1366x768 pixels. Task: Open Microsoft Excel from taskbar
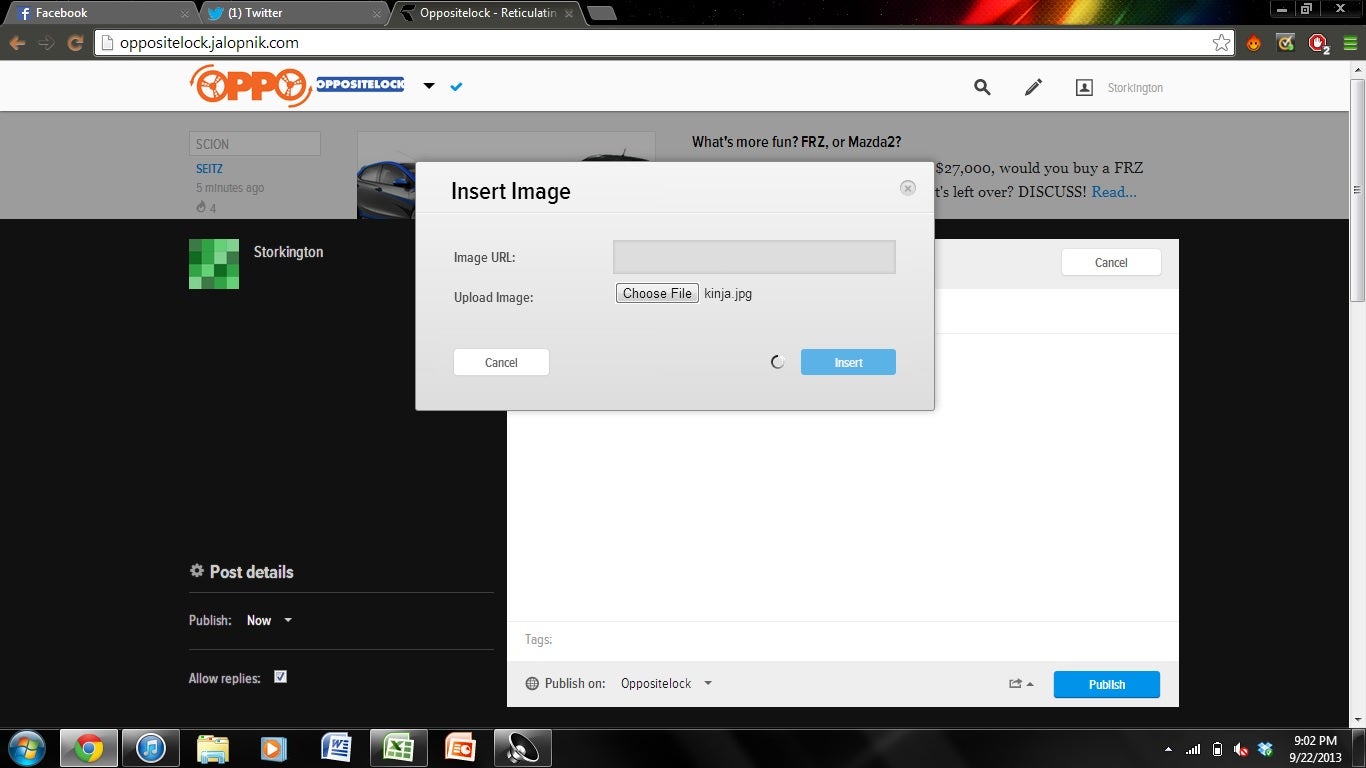click(398, 748)
